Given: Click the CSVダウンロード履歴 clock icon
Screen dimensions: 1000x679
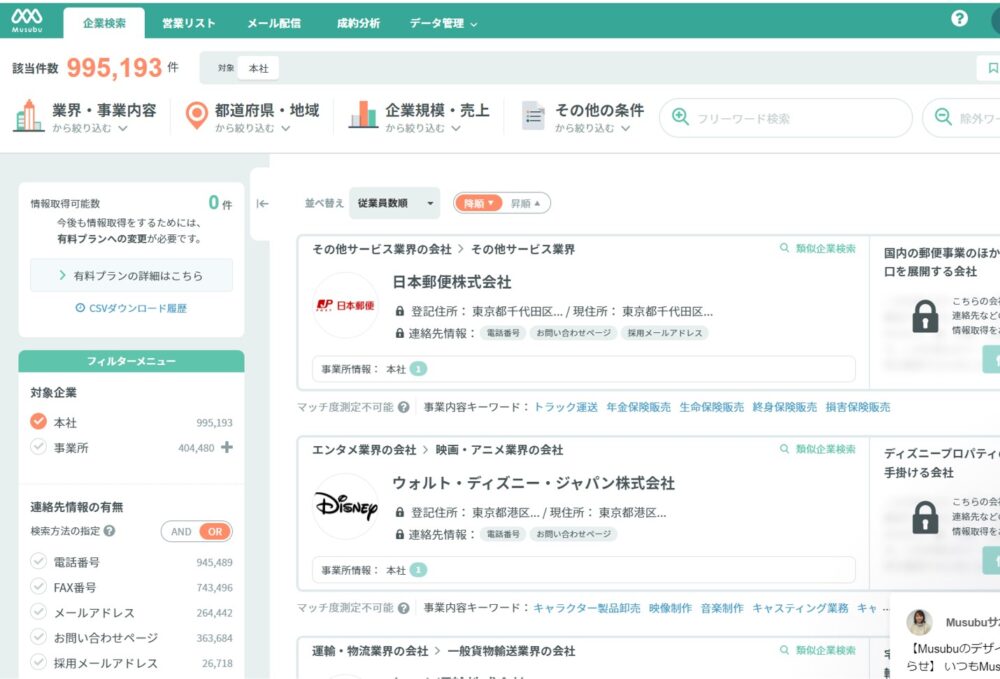Looking at the screenshot, I should point(80,308).
